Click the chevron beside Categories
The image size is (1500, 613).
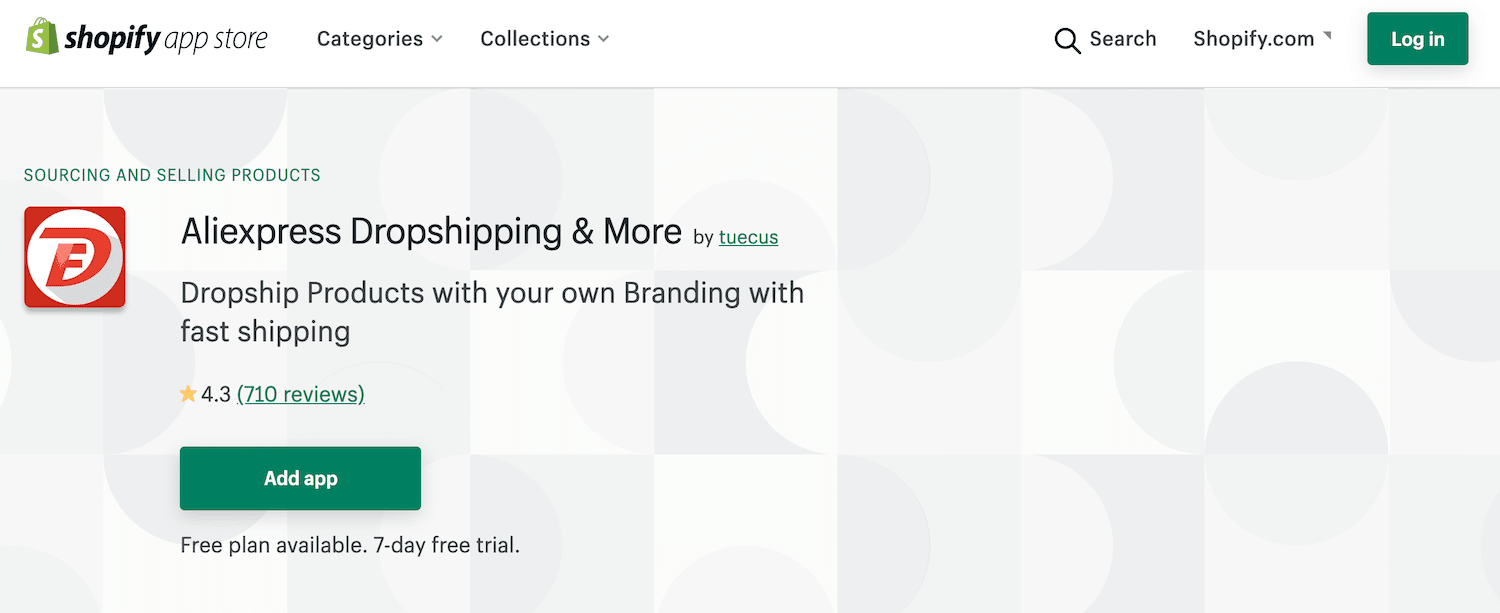click(437, 40)
